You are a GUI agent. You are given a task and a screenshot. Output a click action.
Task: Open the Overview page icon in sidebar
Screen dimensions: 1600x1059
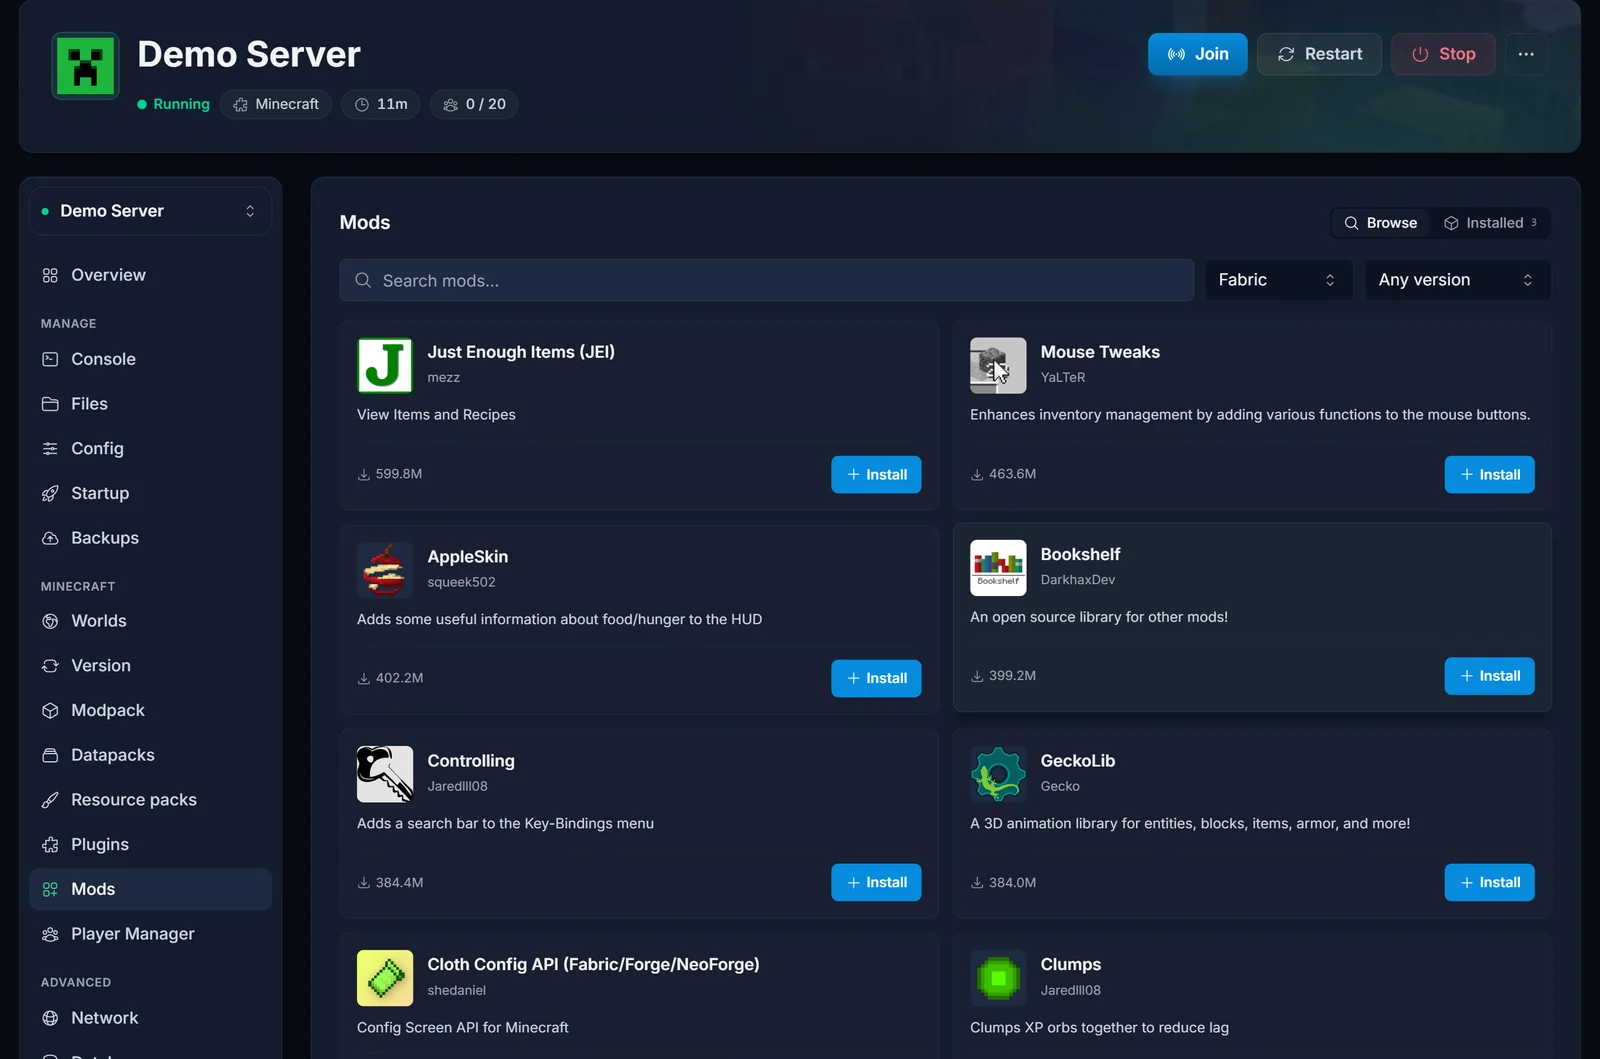(x=50, y=275)
